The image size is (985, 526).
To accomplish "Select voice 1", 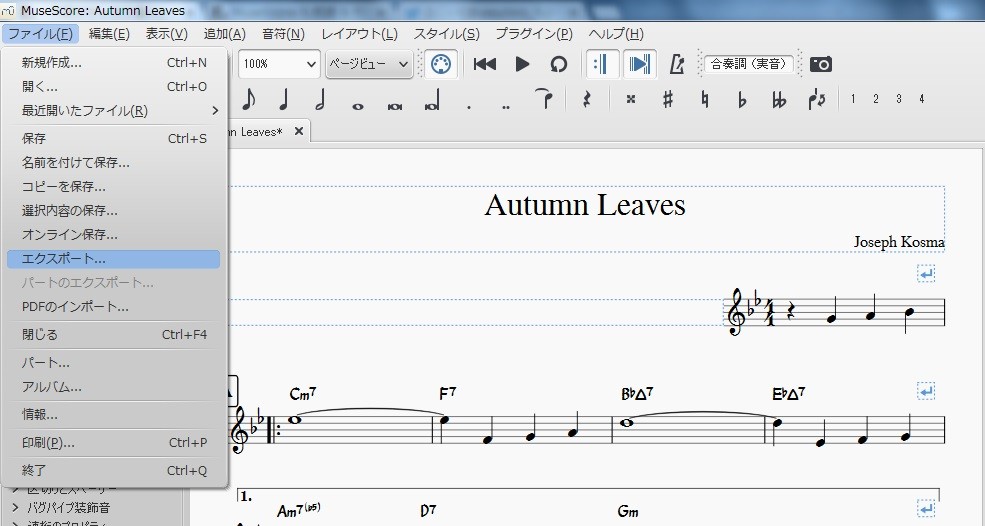I will [852, 99].
